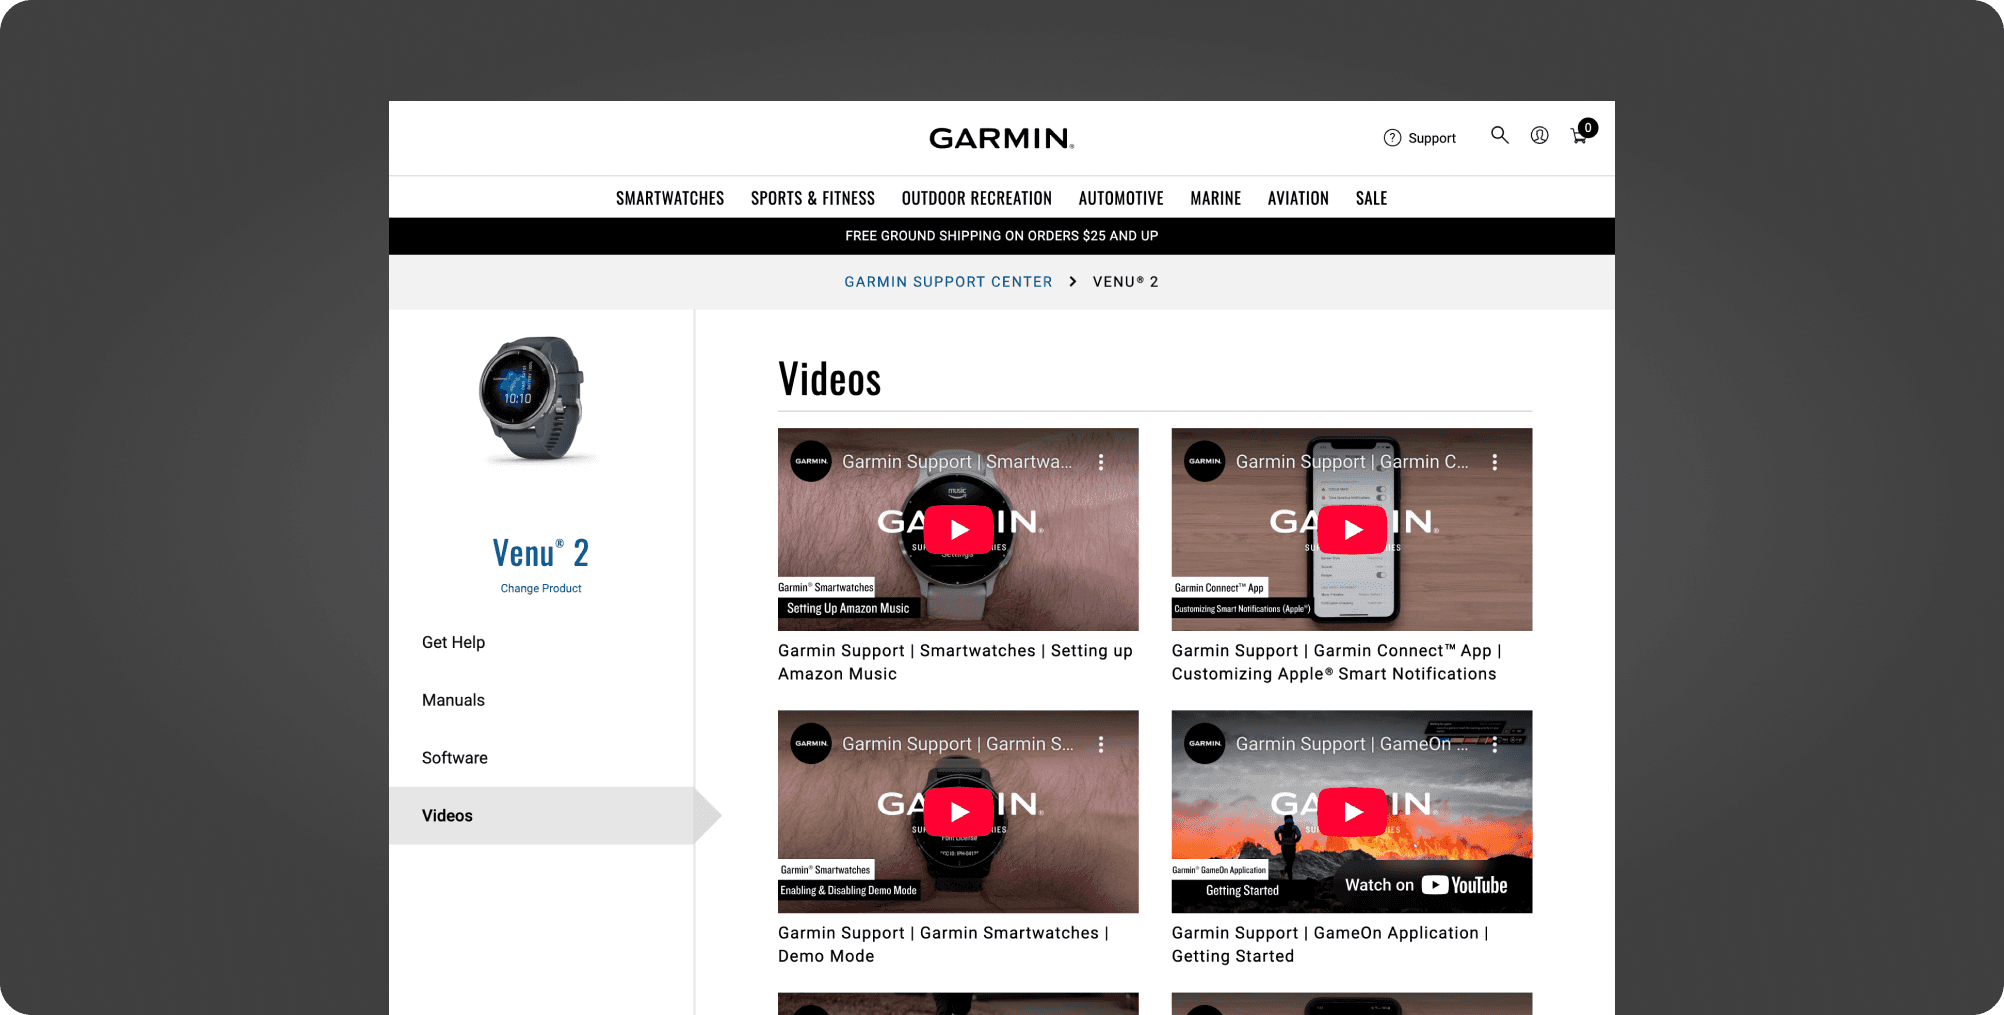This screenshot has width=2004, height=1015.
Task: Click Garmin channel avatar on Demo Mode video
Action: 811,743
